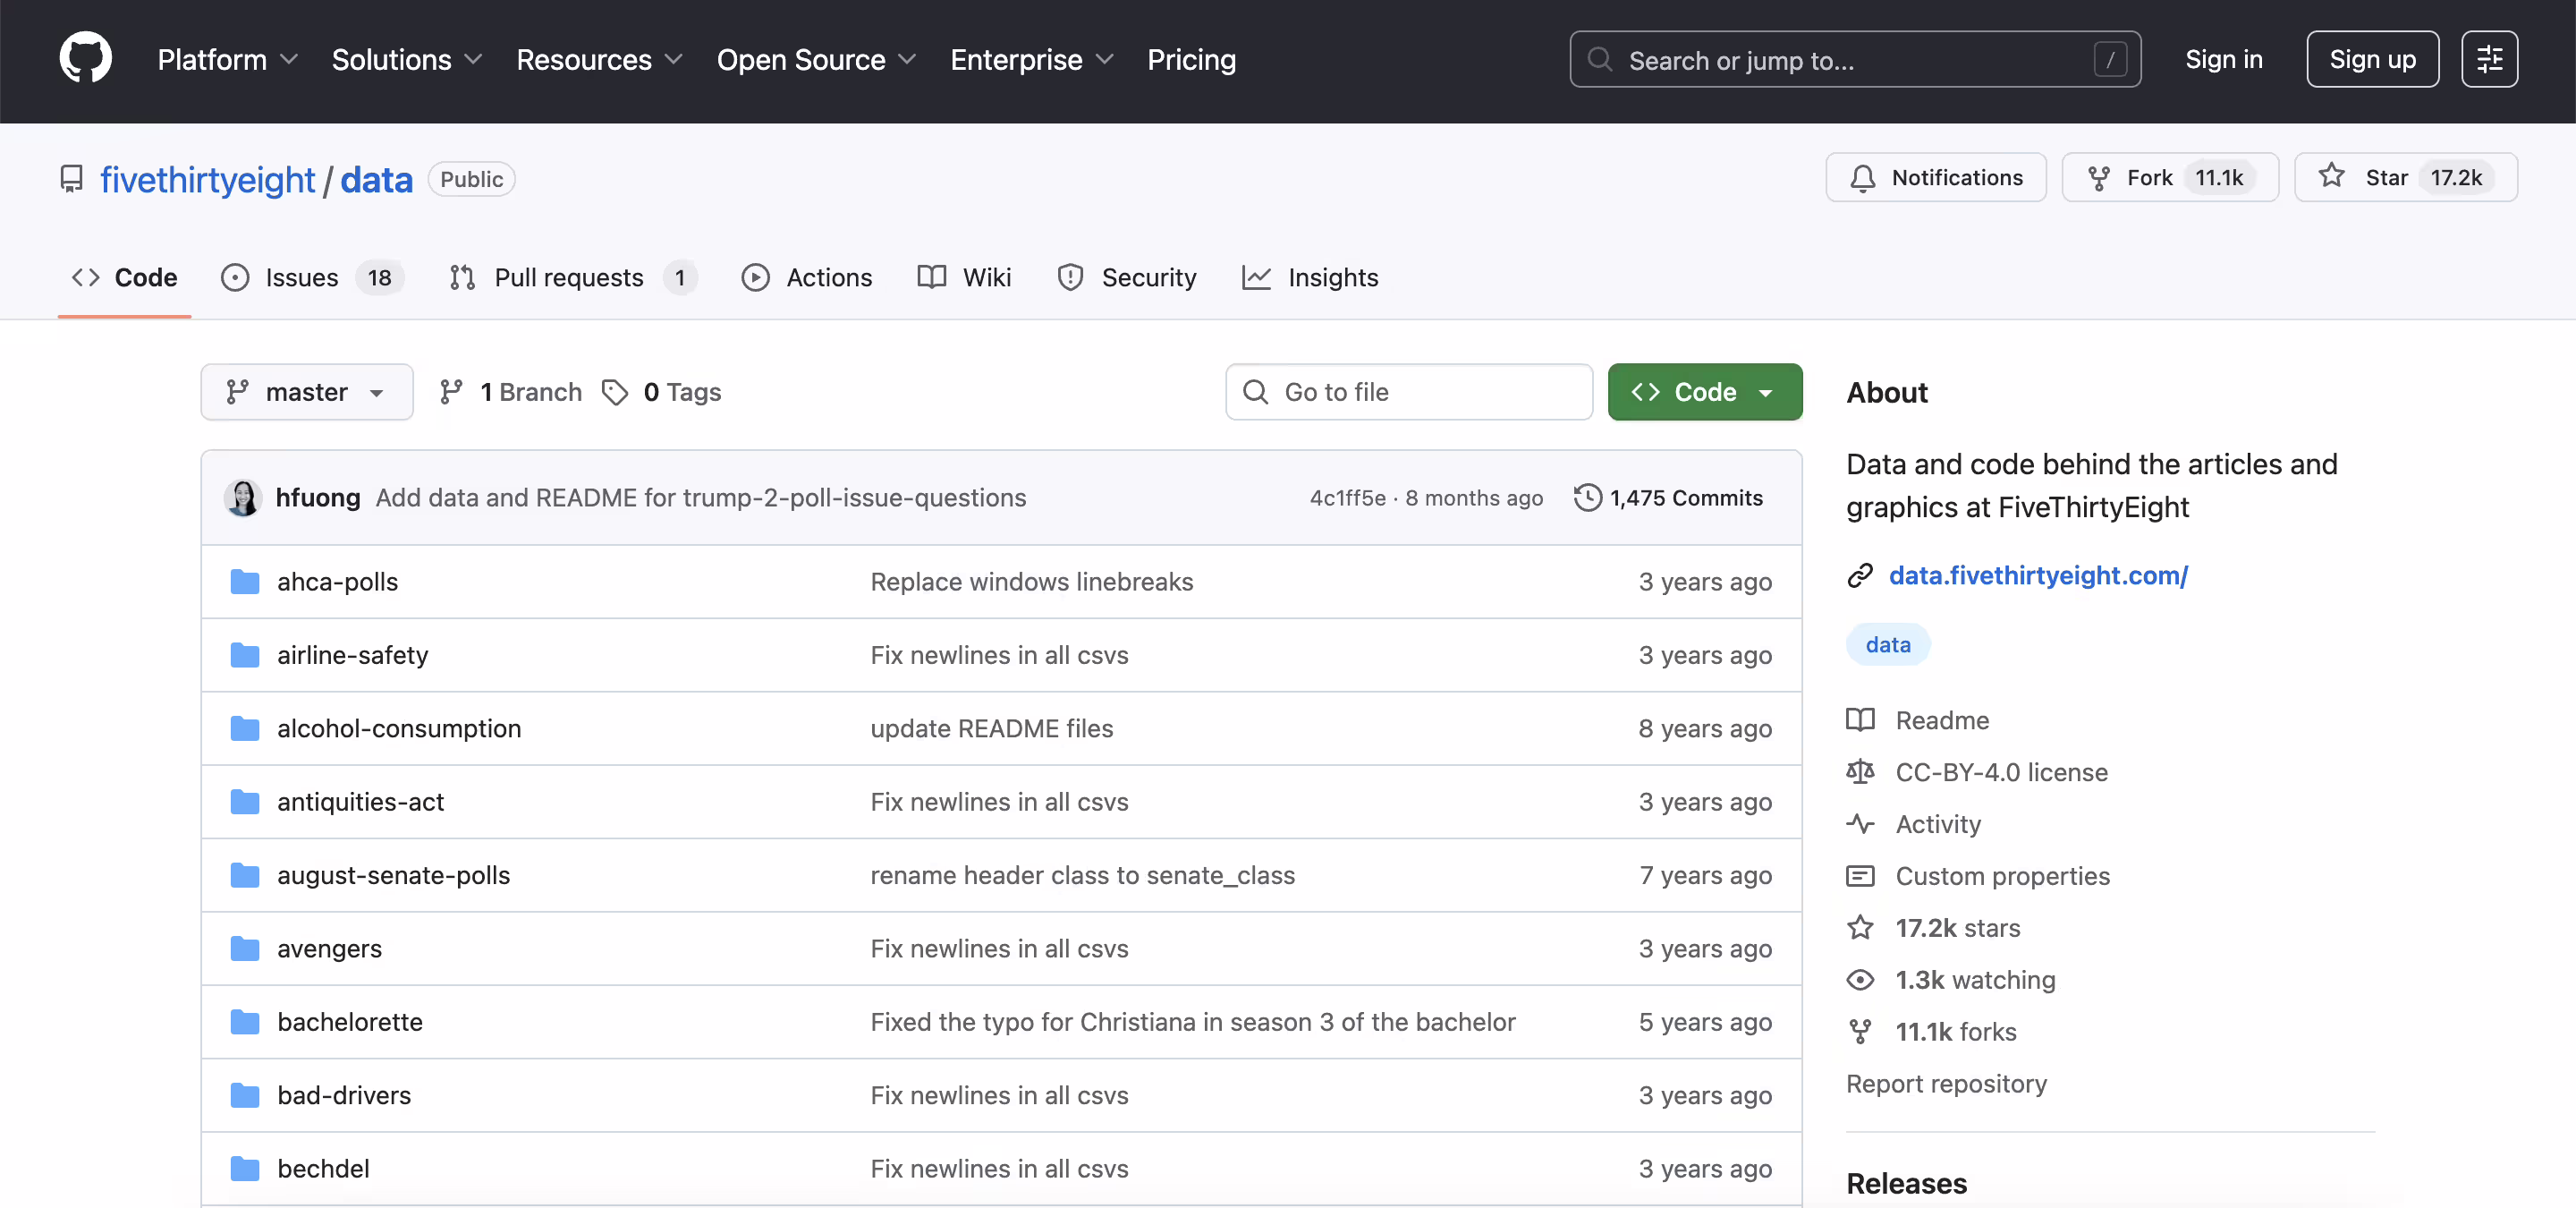Expand the master branch dropdown
Image resolution: width=2576 pixels, height=1208 pixels.
point(306,392)
